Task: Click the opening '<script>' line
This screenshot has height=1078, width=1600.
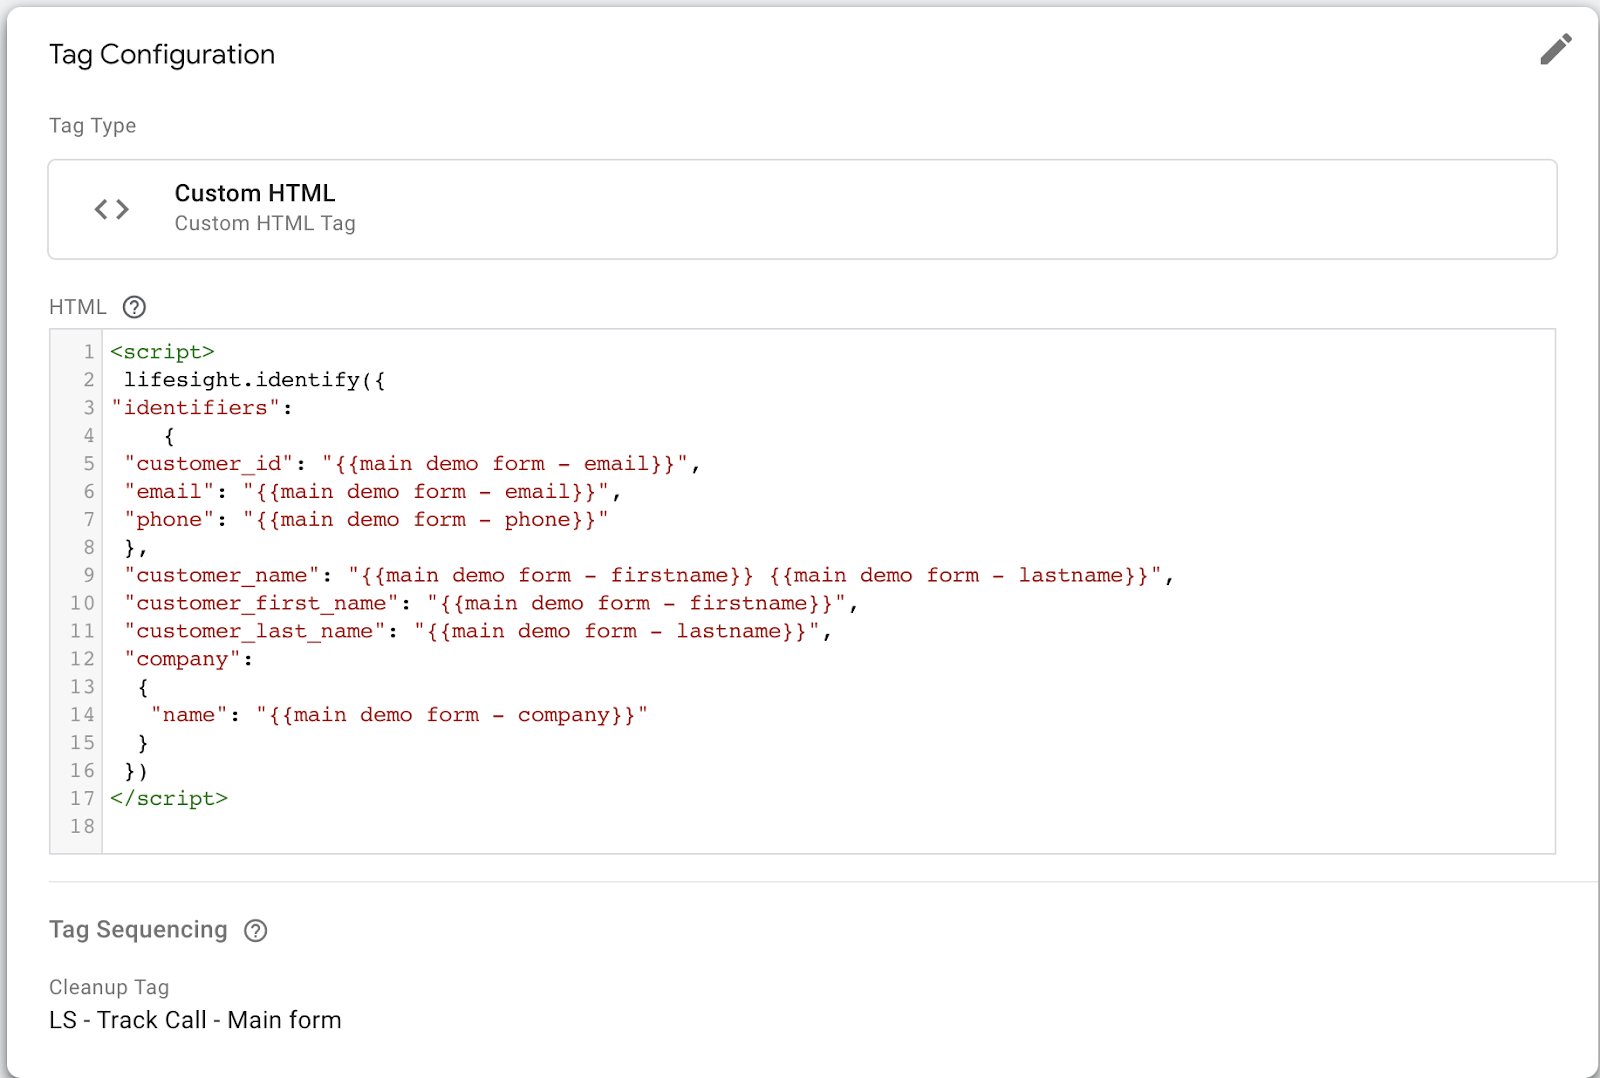Action: coord(162,352)
